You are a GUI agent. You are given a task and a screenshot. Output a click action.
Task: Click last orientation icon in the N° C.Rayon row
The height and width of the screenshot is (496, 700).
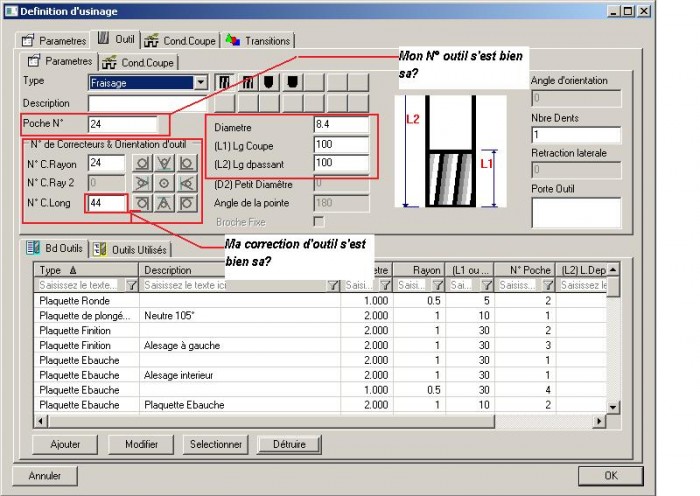(186, 163)
